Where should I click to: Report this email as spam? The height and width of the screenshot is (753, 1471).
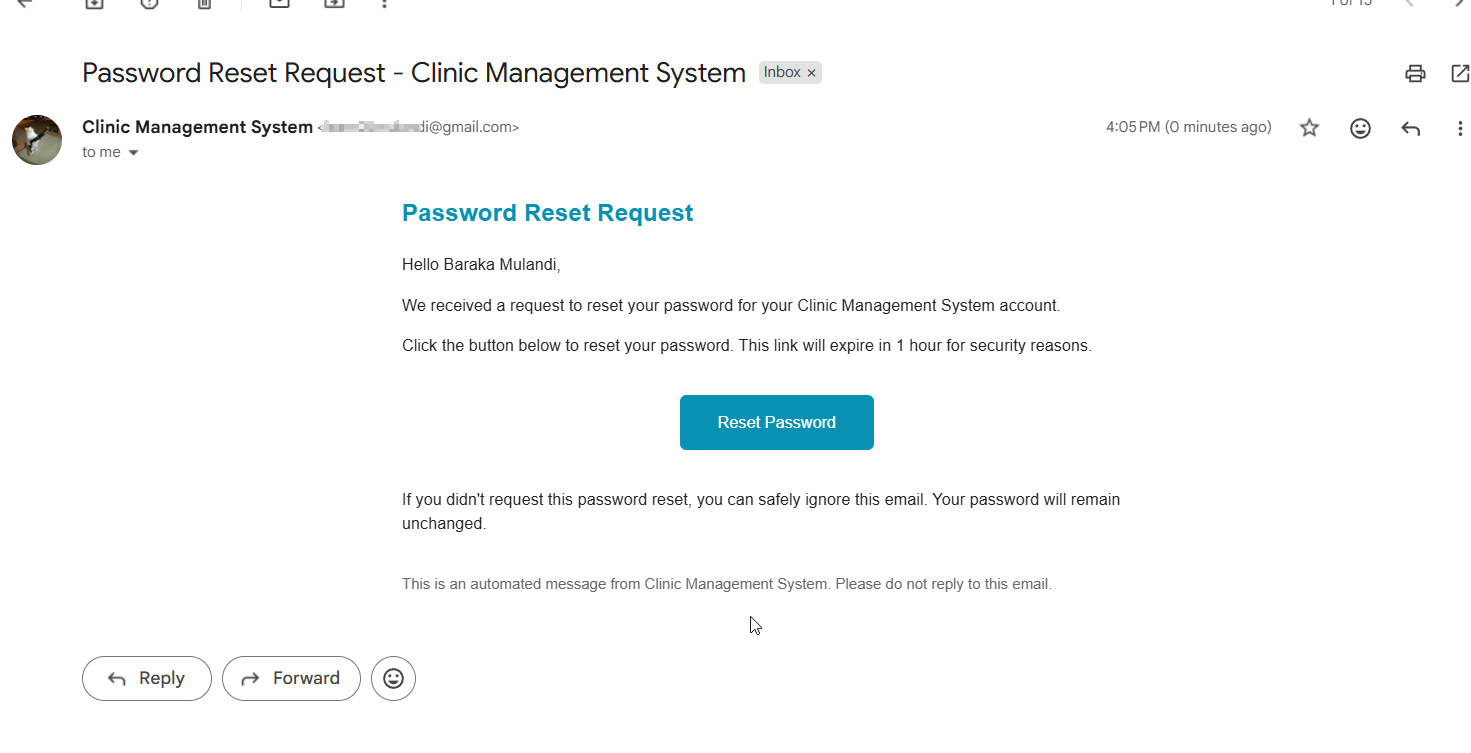coord(150,3)
